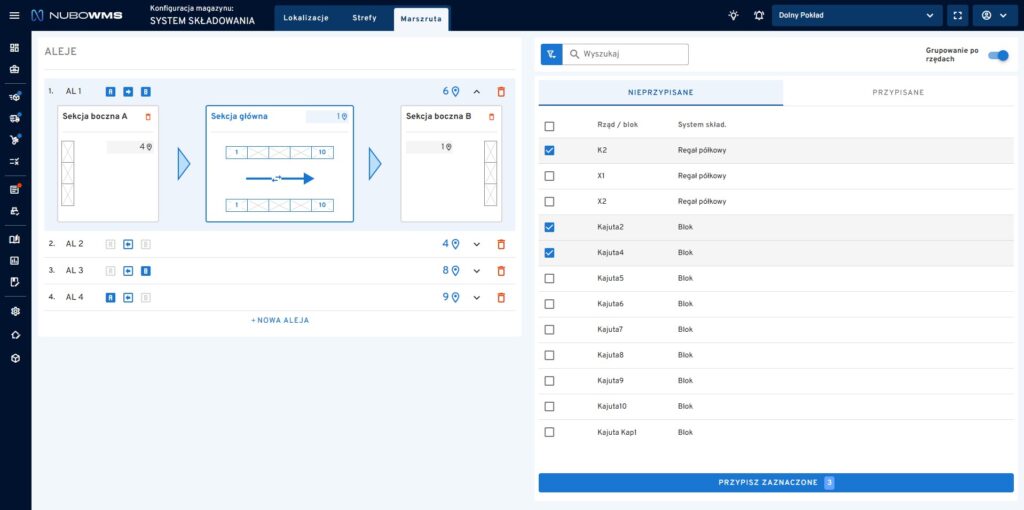
Task: Uncheck the K2 row checkbox
Action: click(x=549, y=151)
